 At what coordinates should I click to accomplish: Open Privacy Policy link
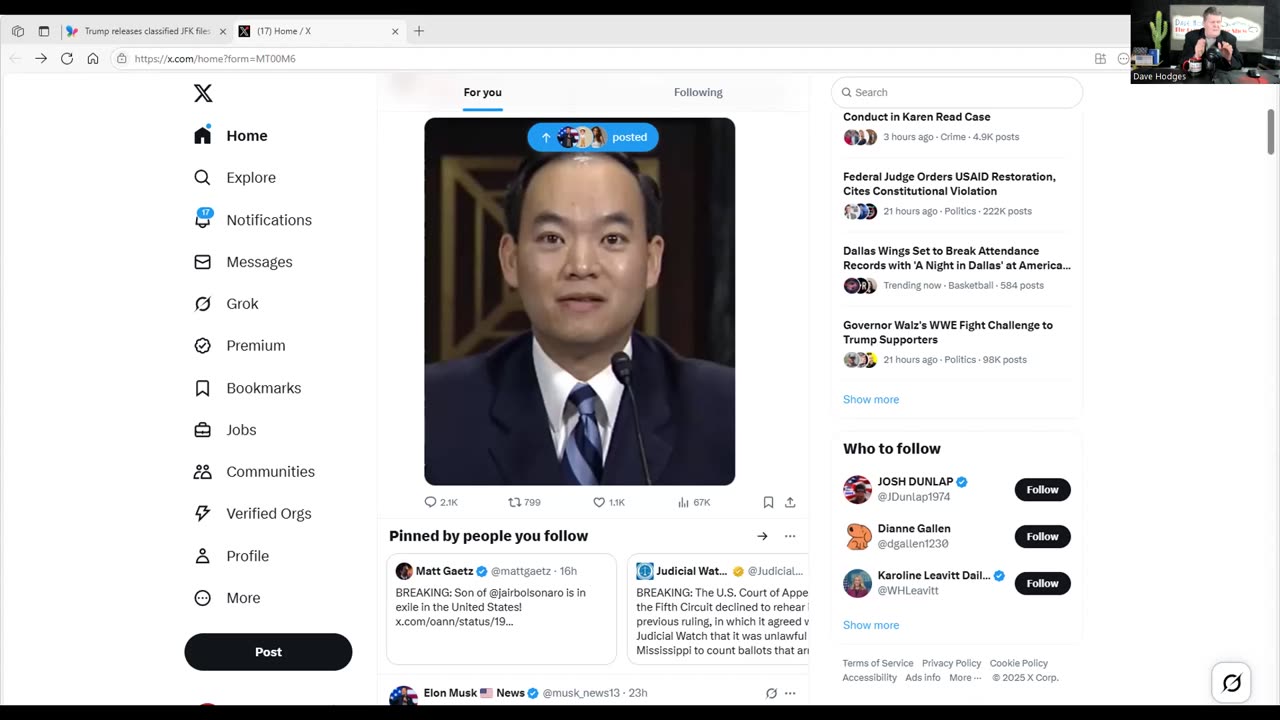click(951, 663)
